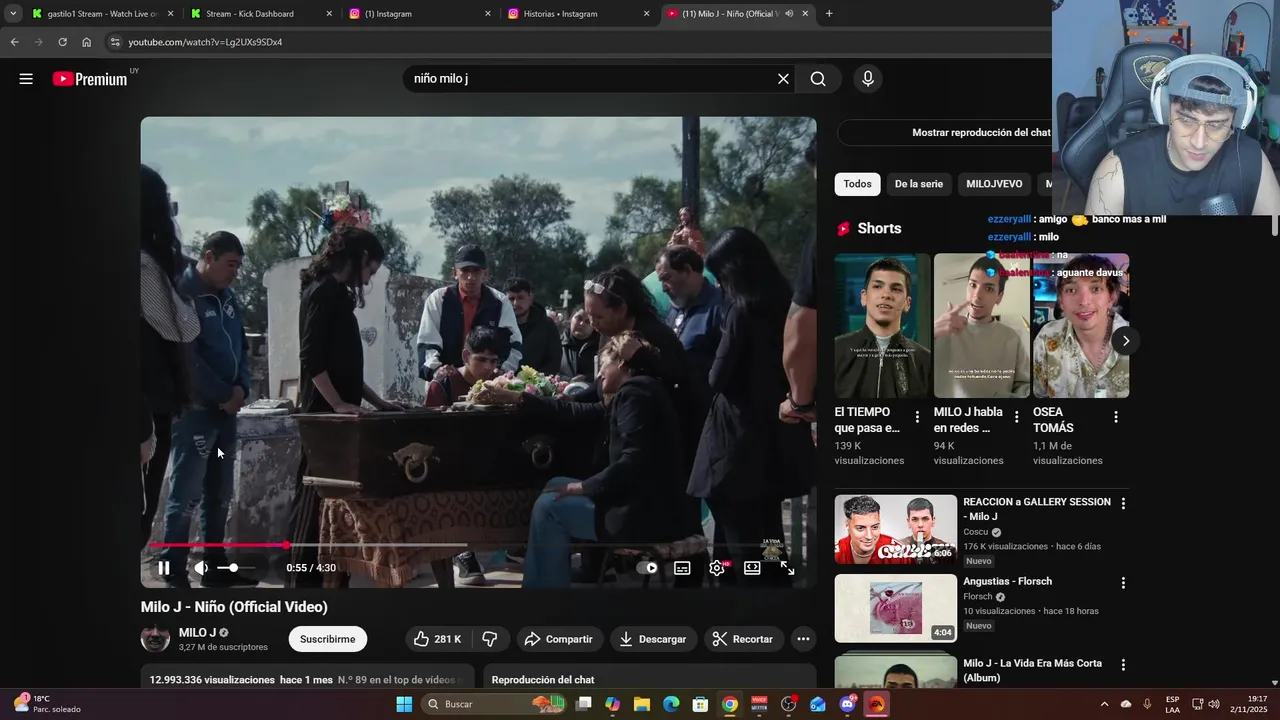Open Discord from the taskbar
1280x720 pixels.
pos(847,704)
